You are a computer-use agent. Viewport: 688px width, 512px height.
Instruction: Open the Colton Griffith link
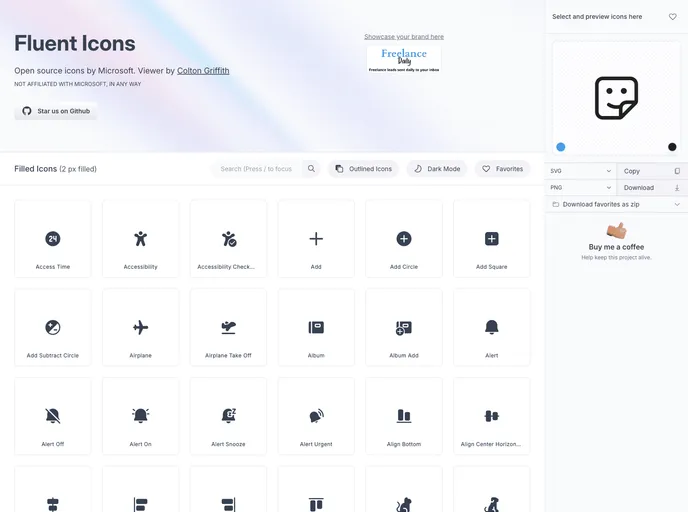point(203,71)
